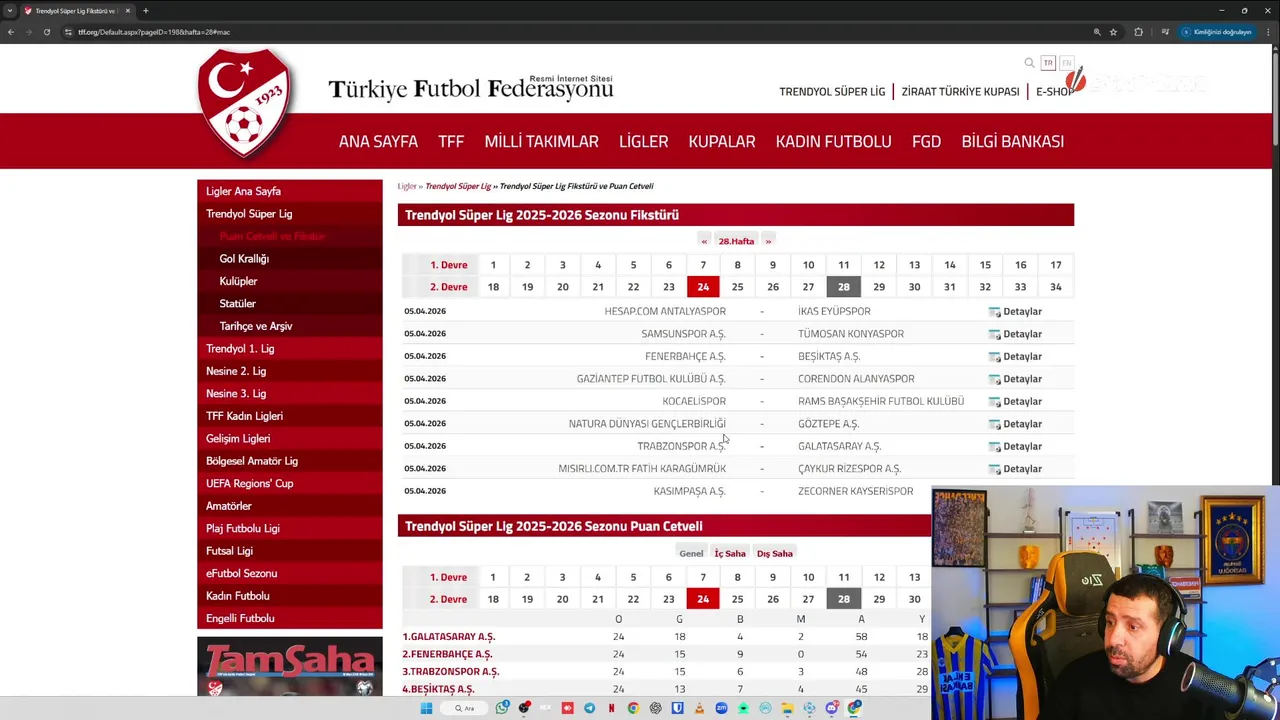This screenshot has width=1280, height=720.
Task: Select week 28 in fixture table
Action: [x=844, y=287]
